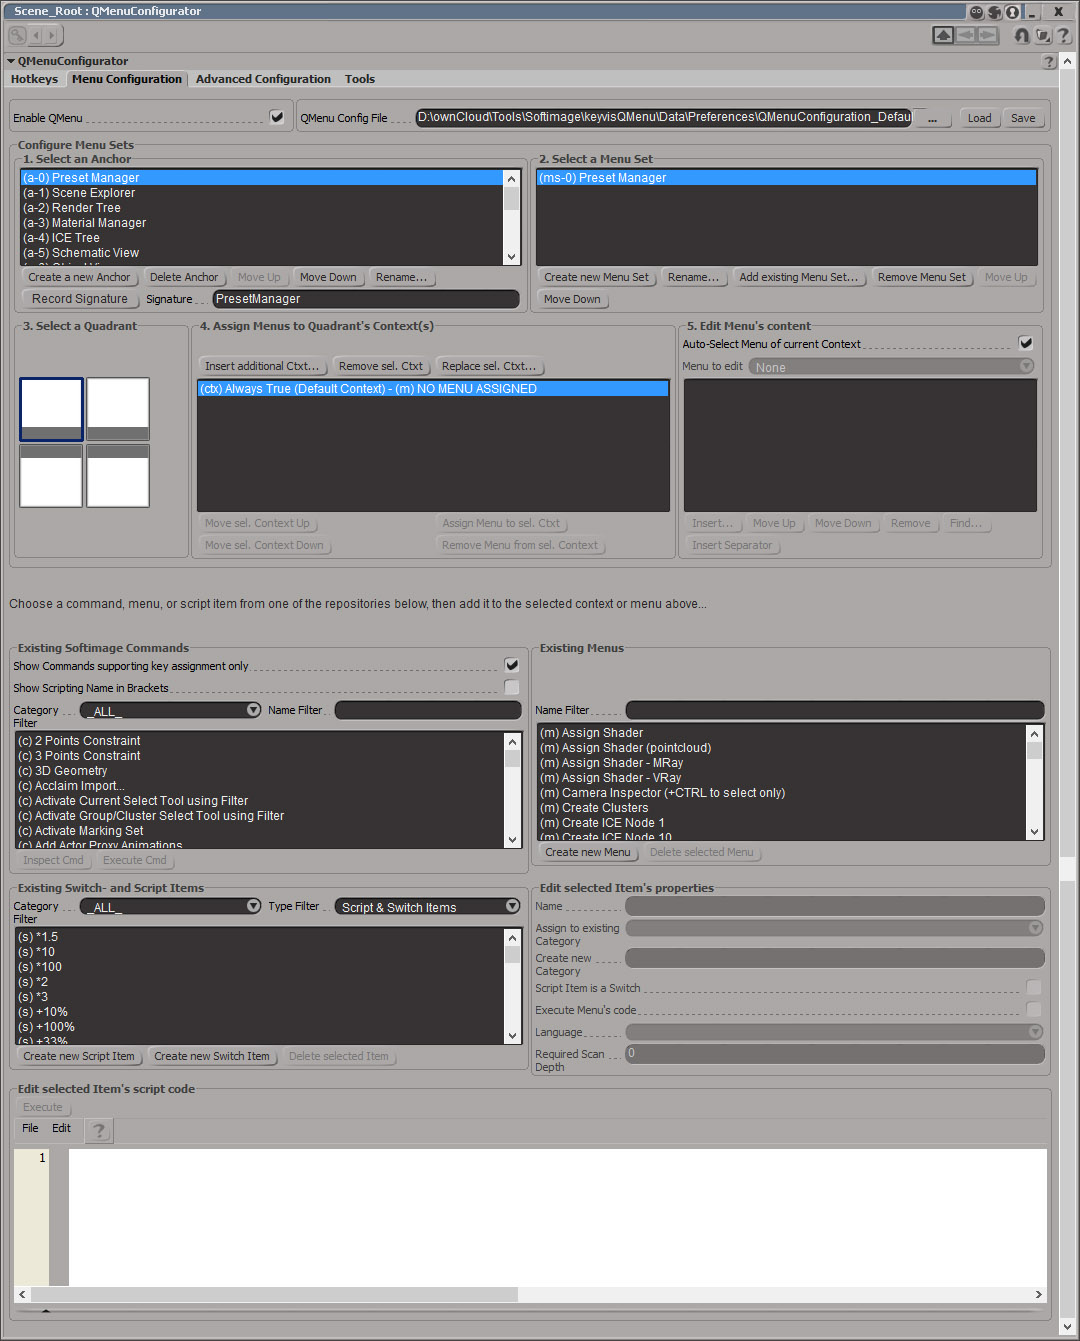Open the memo-cam icon beside the help icon
Viewport: 1080px width, 1341px height.
(1043, 35)
